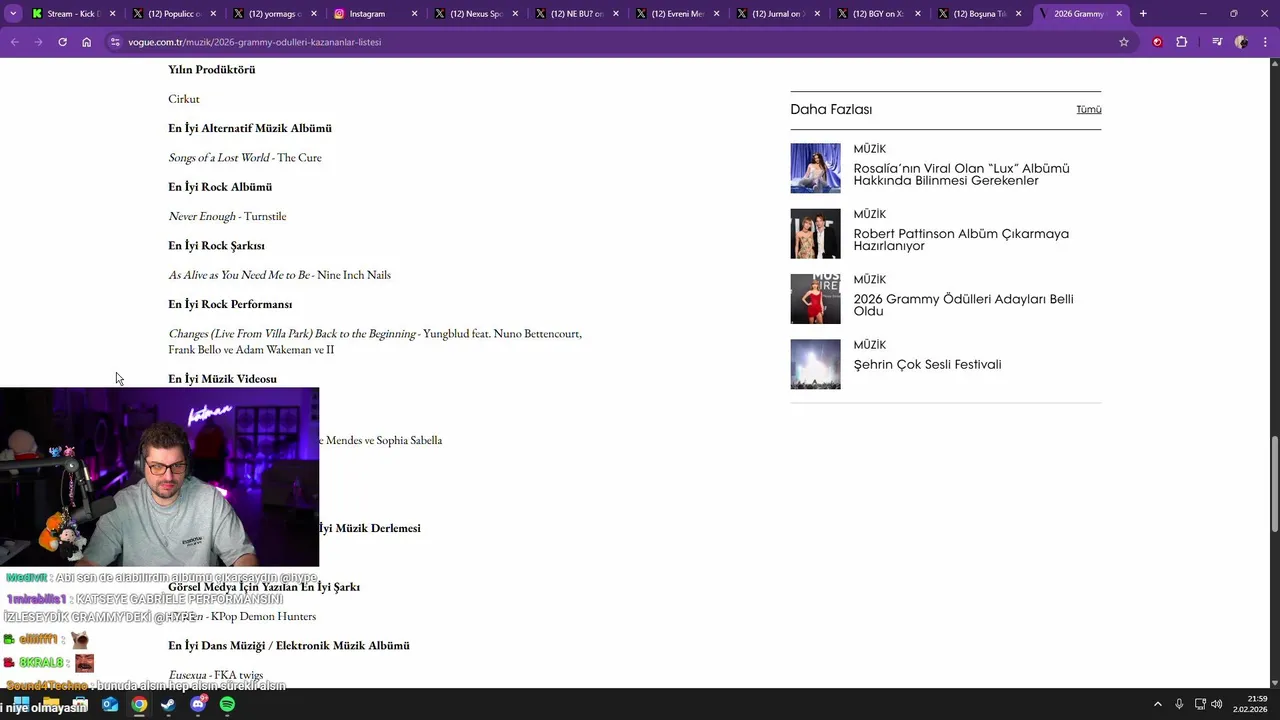
Task: Click the Şehrin Çok Sesli Festivali thumbnail
Action: coord(815,364)
